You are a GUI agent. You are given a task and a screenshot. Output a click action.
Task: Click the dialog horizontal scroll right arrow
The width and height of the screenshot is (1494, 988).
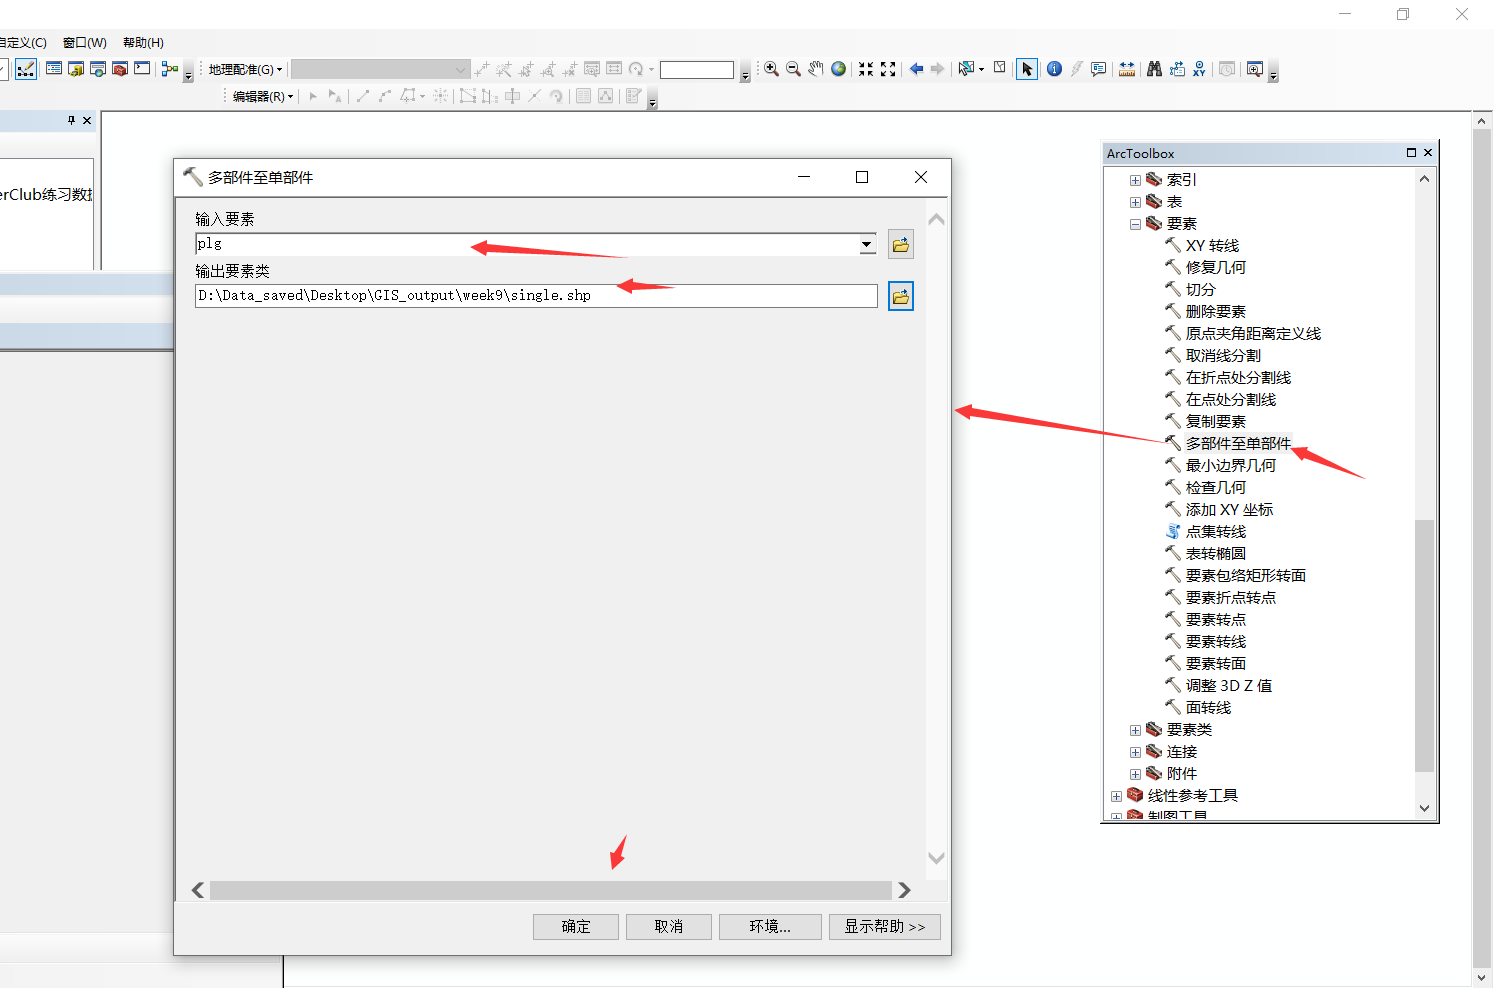(x=904, y=890)
